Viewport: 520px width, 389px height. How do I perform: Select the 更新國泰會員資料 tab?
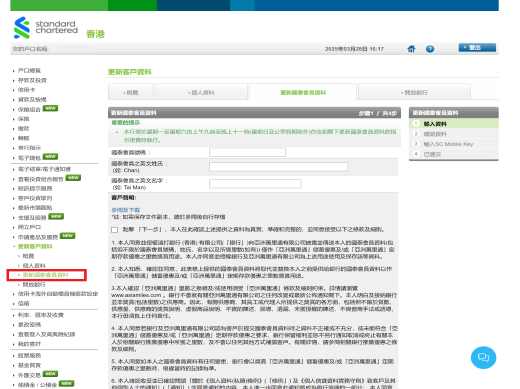[x=303, y=92]
